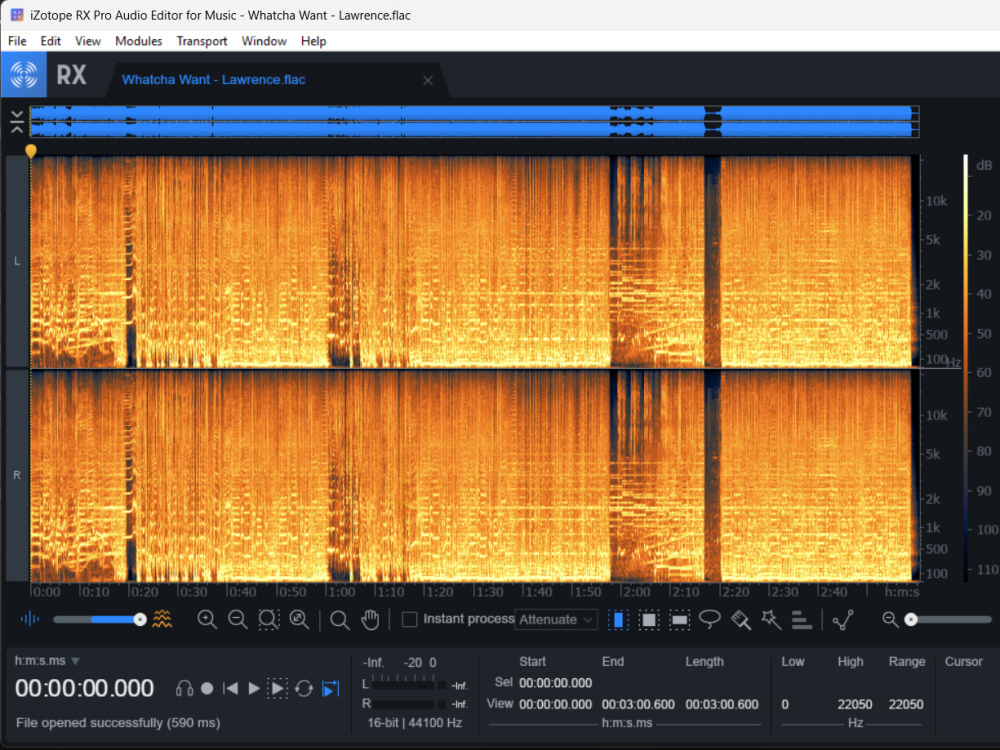This screenshot has width=1000, height=750.
Task: Click the play selection button
Action: click(277, 689)
